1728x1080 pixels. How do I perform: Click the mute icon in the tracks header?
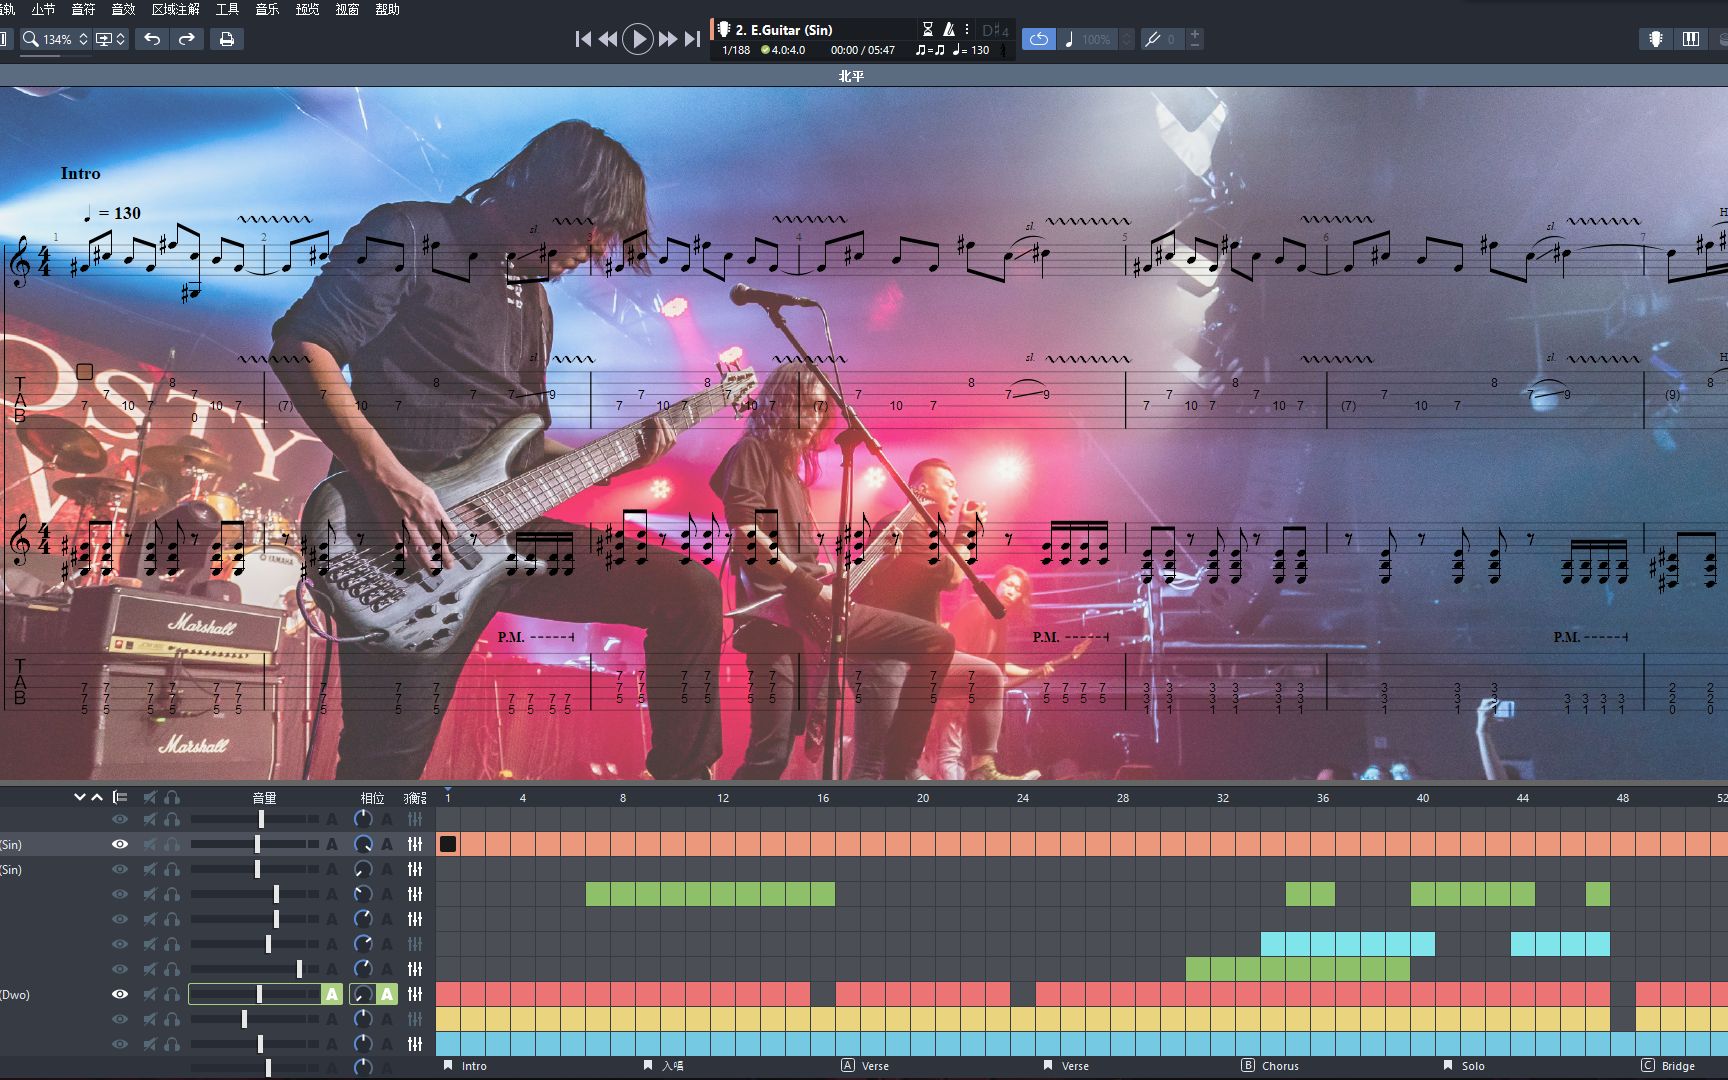(150, 797)
